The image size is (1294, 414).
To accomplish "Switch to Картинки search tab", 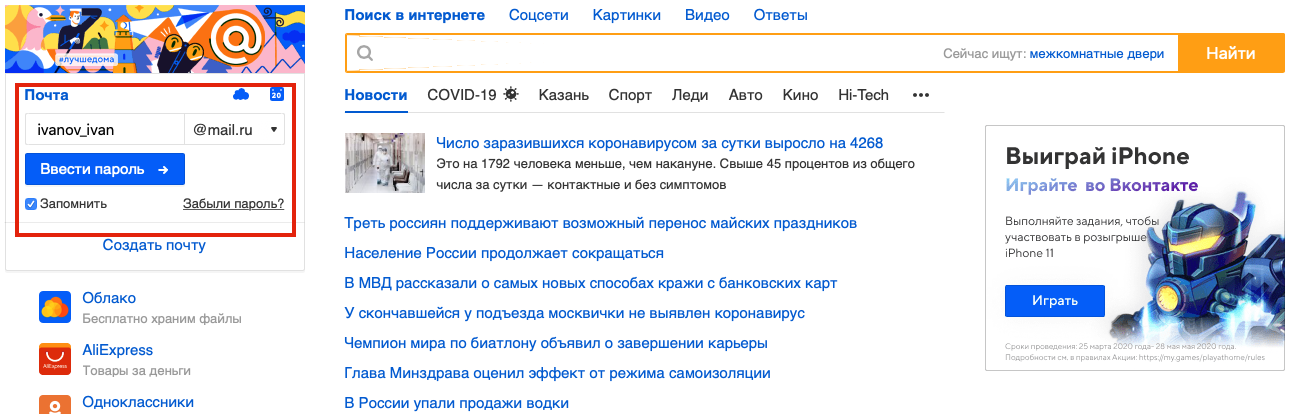I will coord(626,15).
